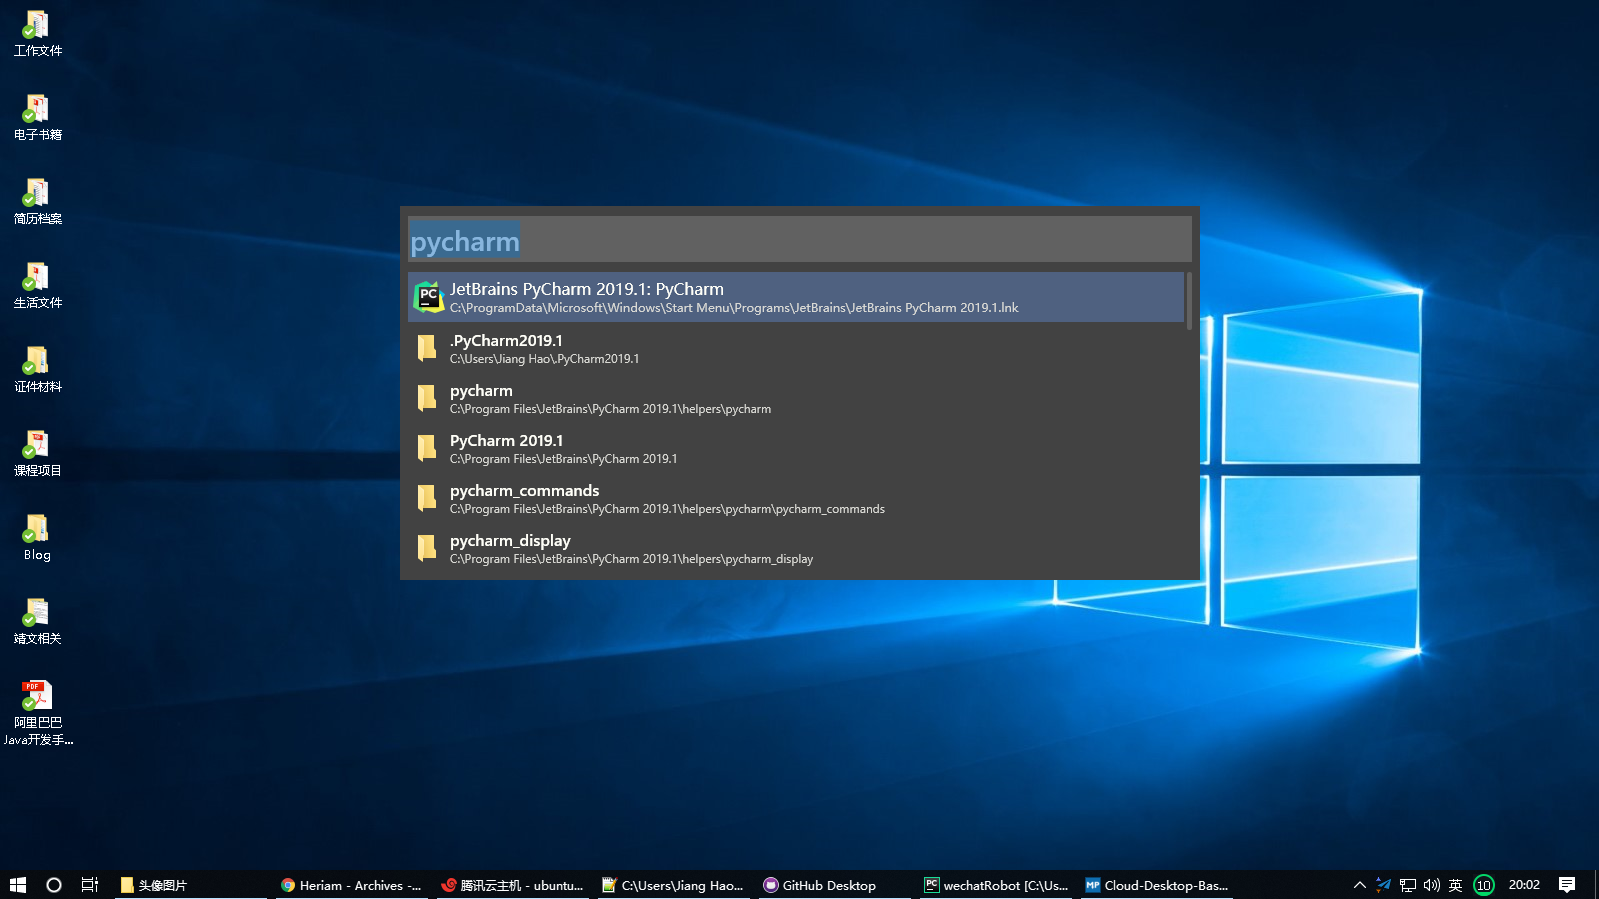Select the .PyCharm2019.1 result title
This screenshot has height=899, width=1599.
coord(506,341)
